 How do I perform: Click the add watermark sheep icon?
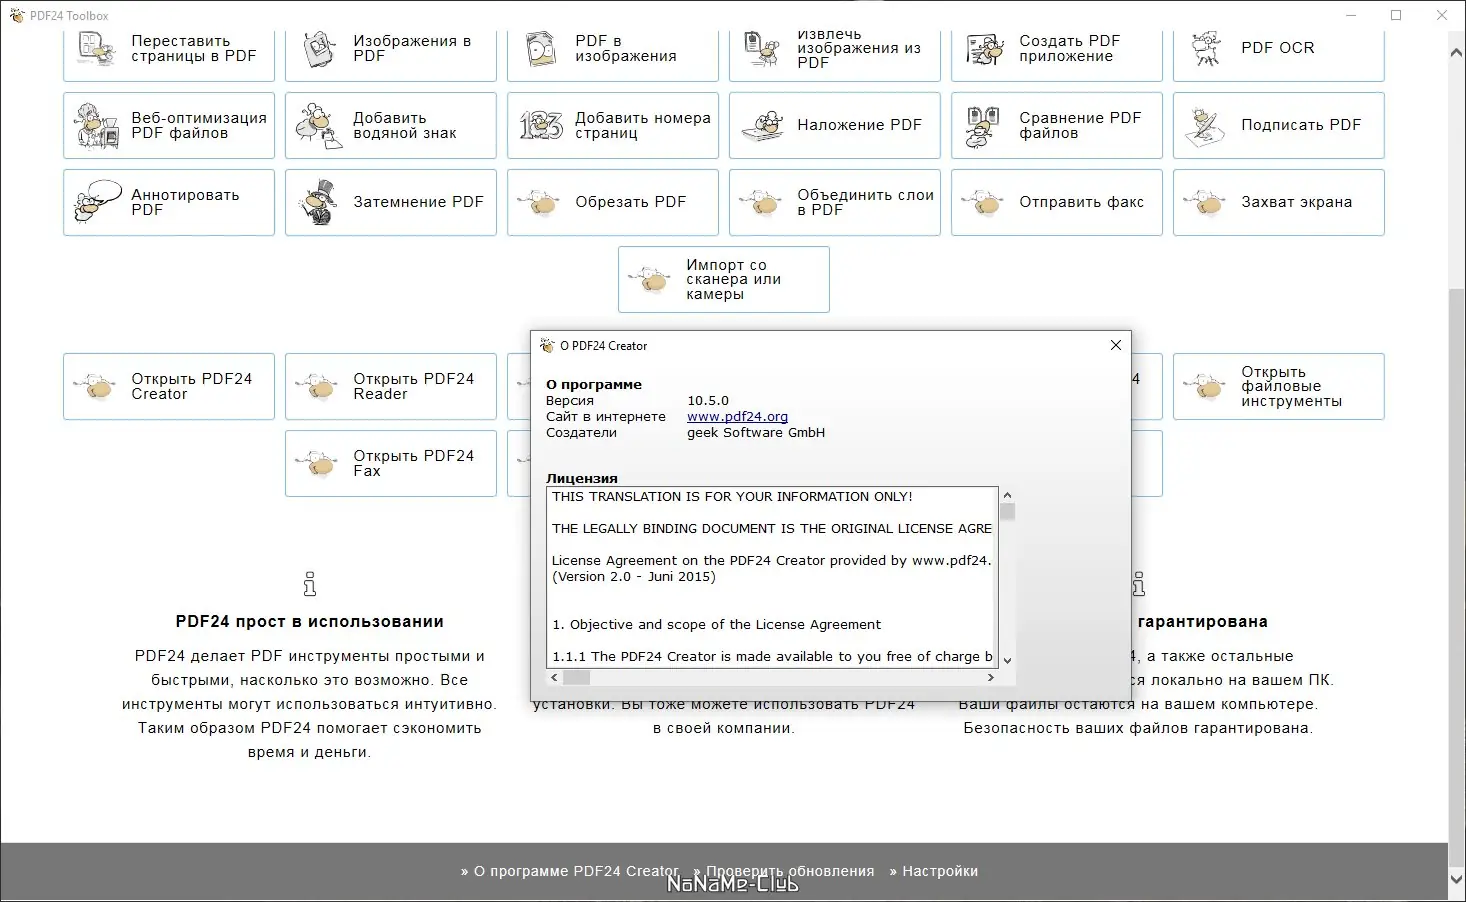(319, 126)
